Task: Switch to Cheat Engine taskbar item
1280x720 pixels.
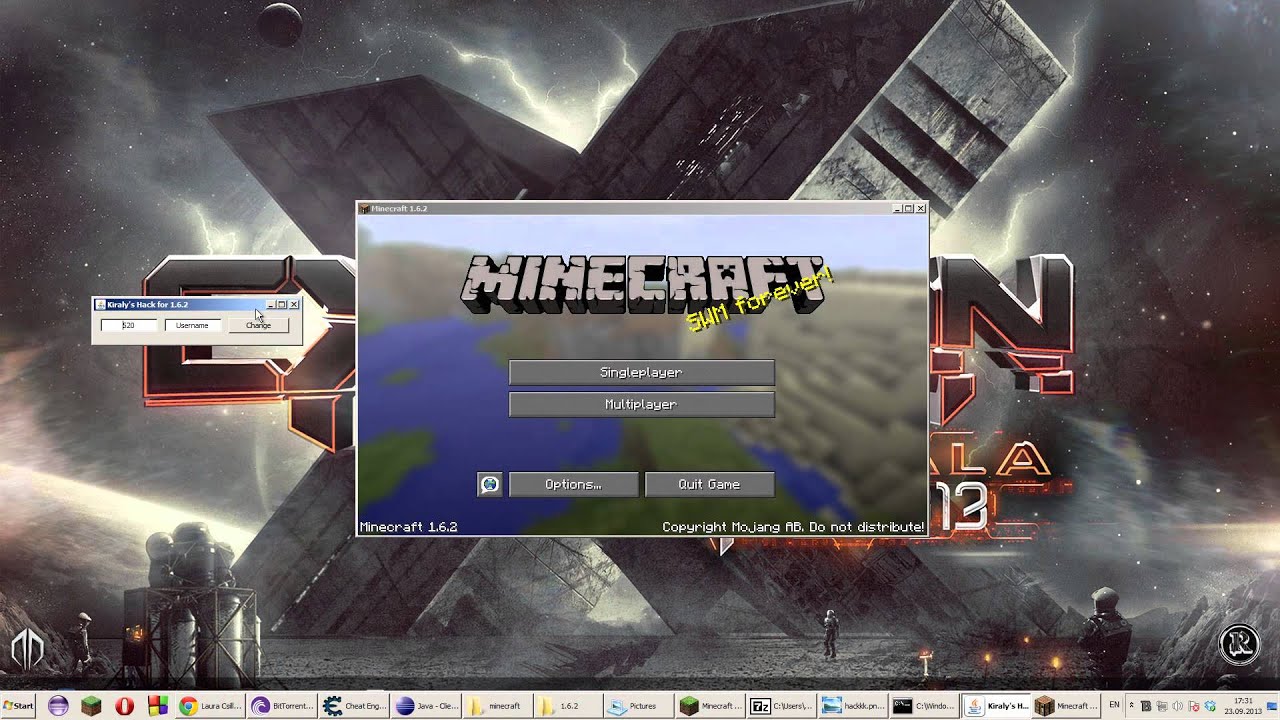Action: 354,705
